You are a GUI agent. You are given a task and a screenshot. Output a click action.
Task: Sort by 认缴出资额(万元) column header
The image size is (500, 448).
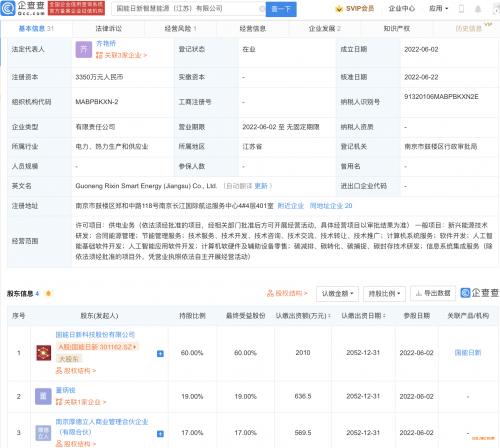point(303,316)
